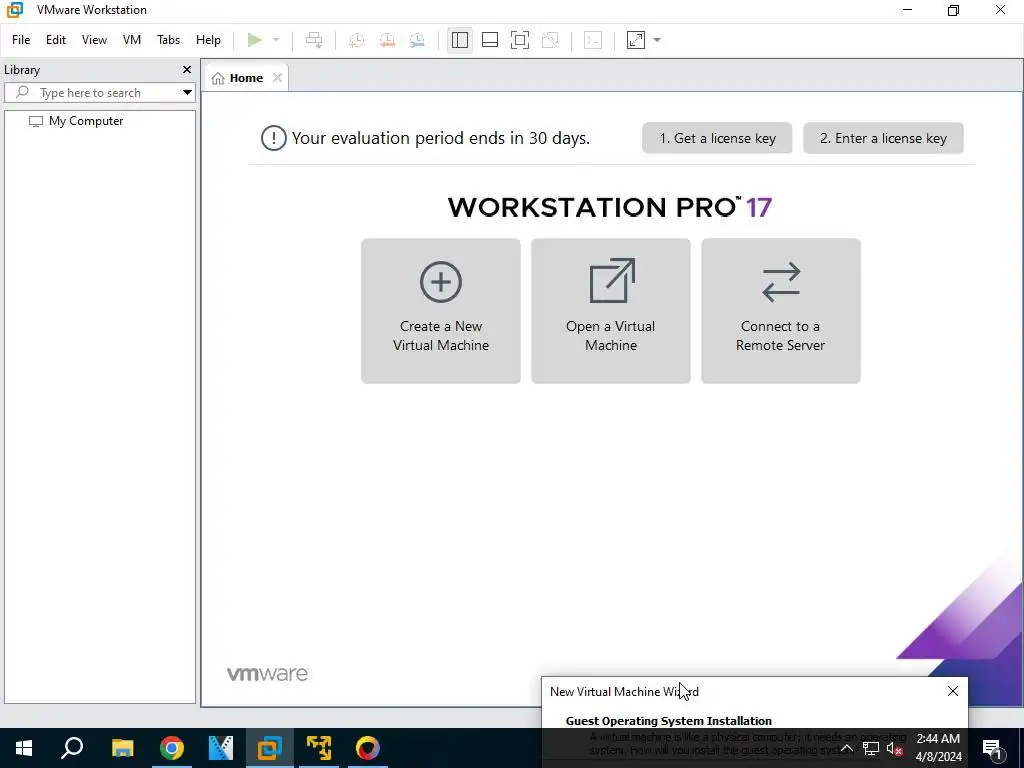This screenshot has height=768, width=1024.
Task: Open the VM menu
Action: (x=132, y=40)
